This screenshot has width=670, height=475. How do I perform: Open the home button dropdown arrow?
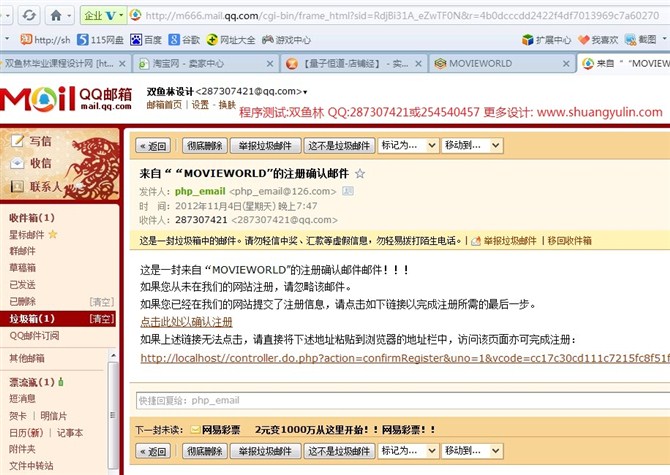69,16
